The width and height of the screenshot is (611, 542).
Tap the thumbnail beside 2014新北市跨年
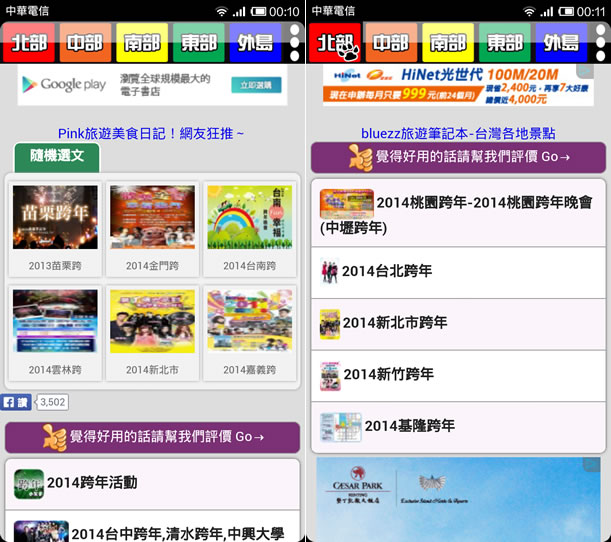(330, 324)
